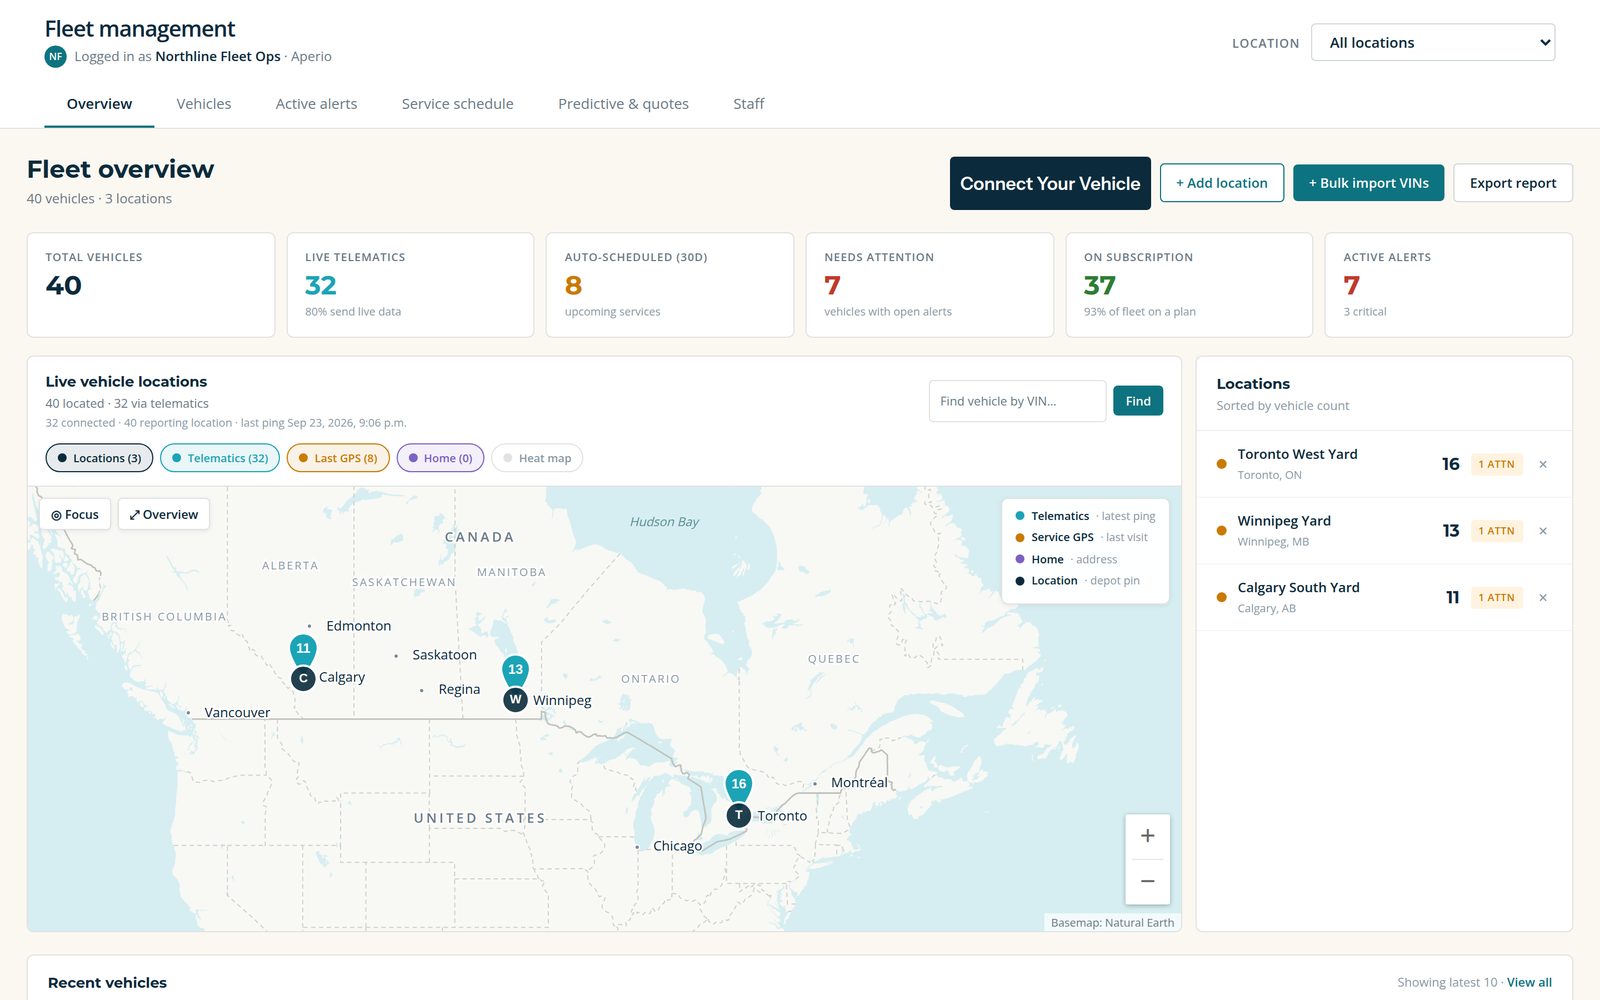
Task: Select the Overview tab
Action: tap(99, 104)
